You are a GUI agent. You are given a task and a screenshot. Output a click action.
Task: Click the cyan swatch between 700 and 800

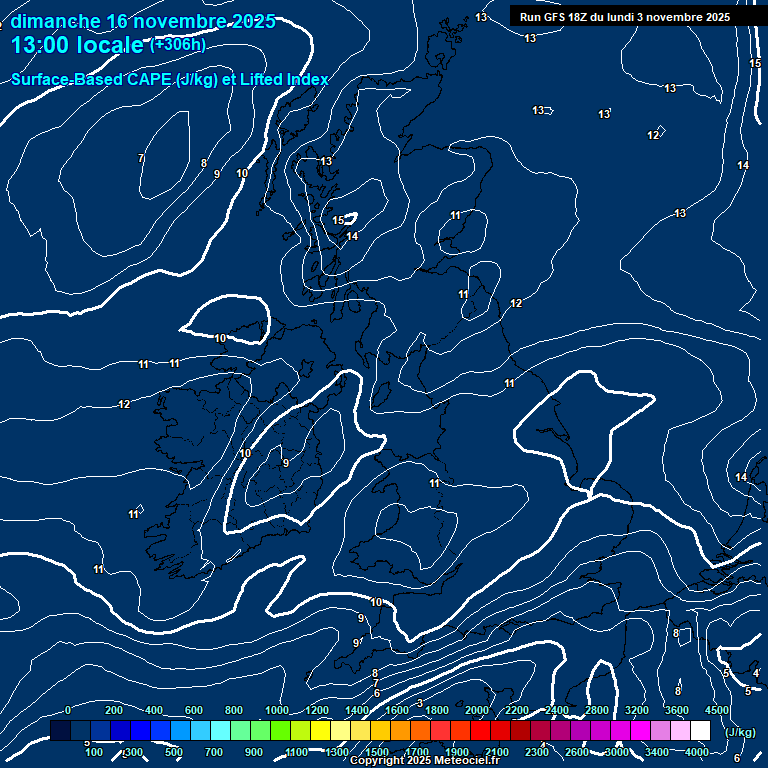[x=220, y=730]
